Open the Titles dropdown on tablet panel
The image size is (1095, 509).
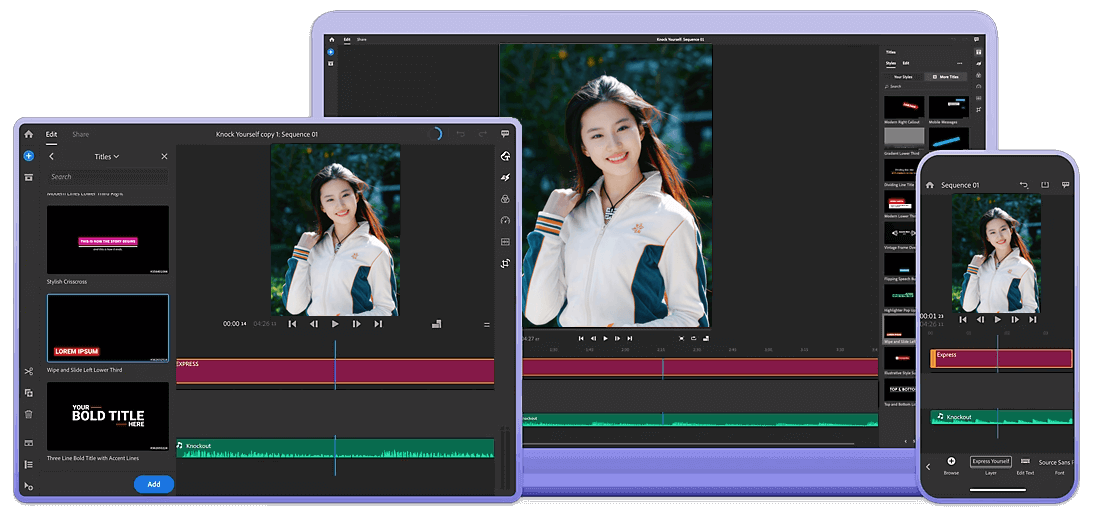(107, 156)
